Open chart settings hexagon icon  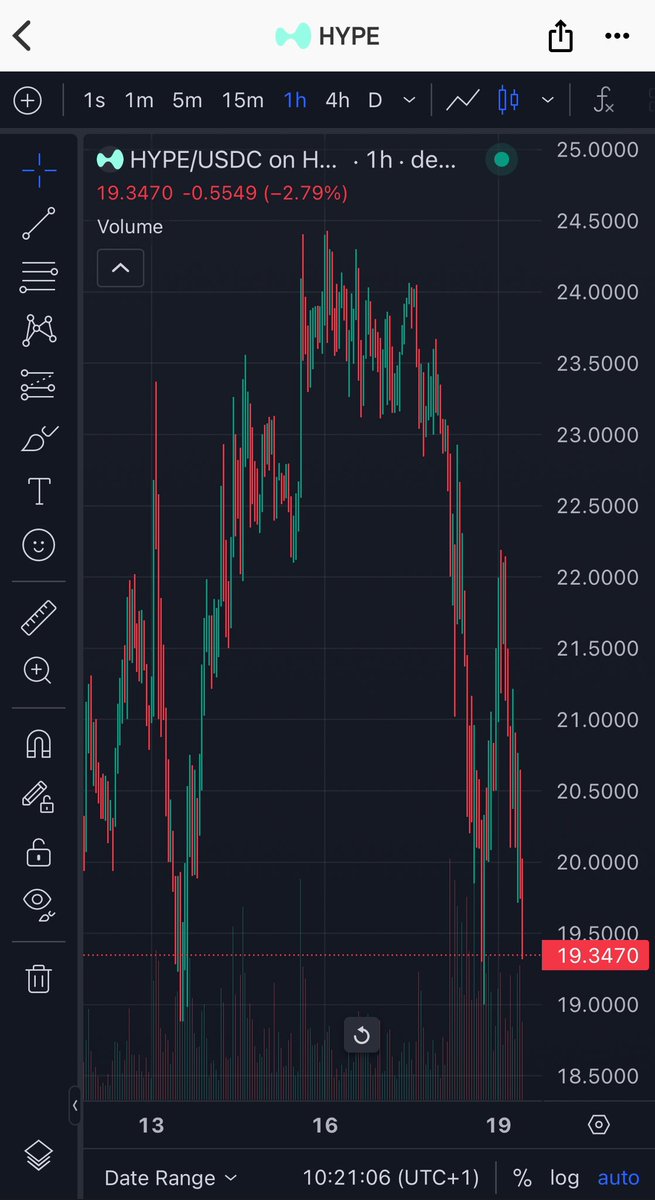tap(598, 1125)
